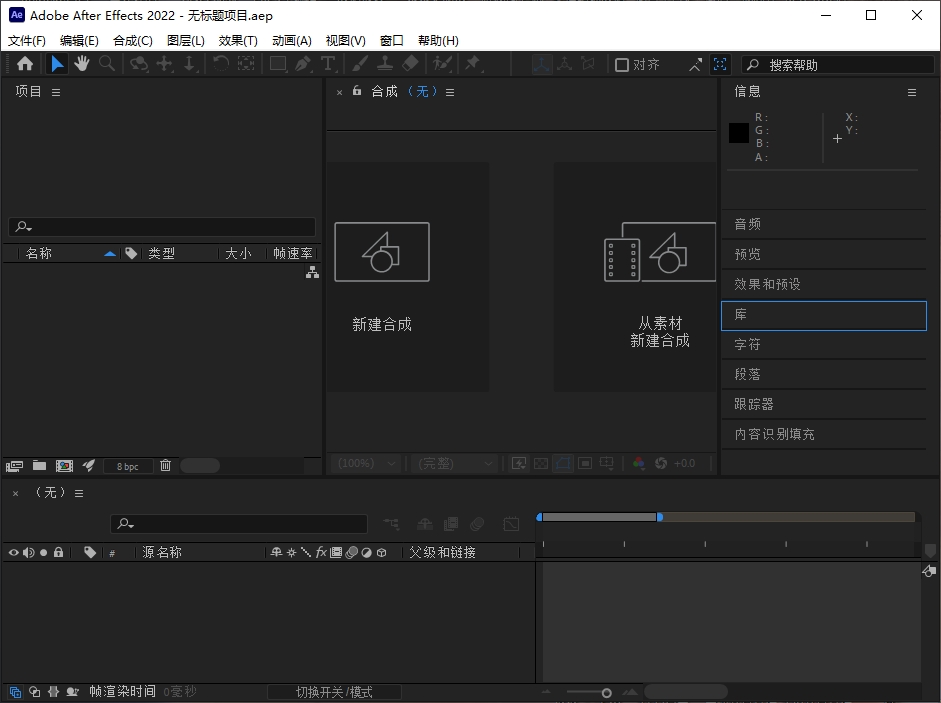
Task: Click the 搜索帮助 search field
Action: coord(840,65)
